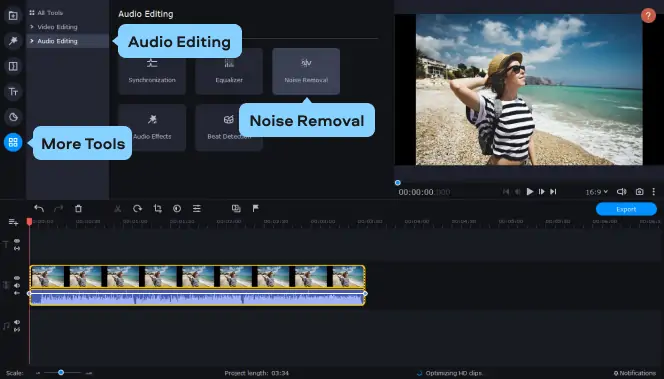Select the More Tools grid icon
Image resolution: width=664 pixels, height=379 pixels.
pos(13,142)
